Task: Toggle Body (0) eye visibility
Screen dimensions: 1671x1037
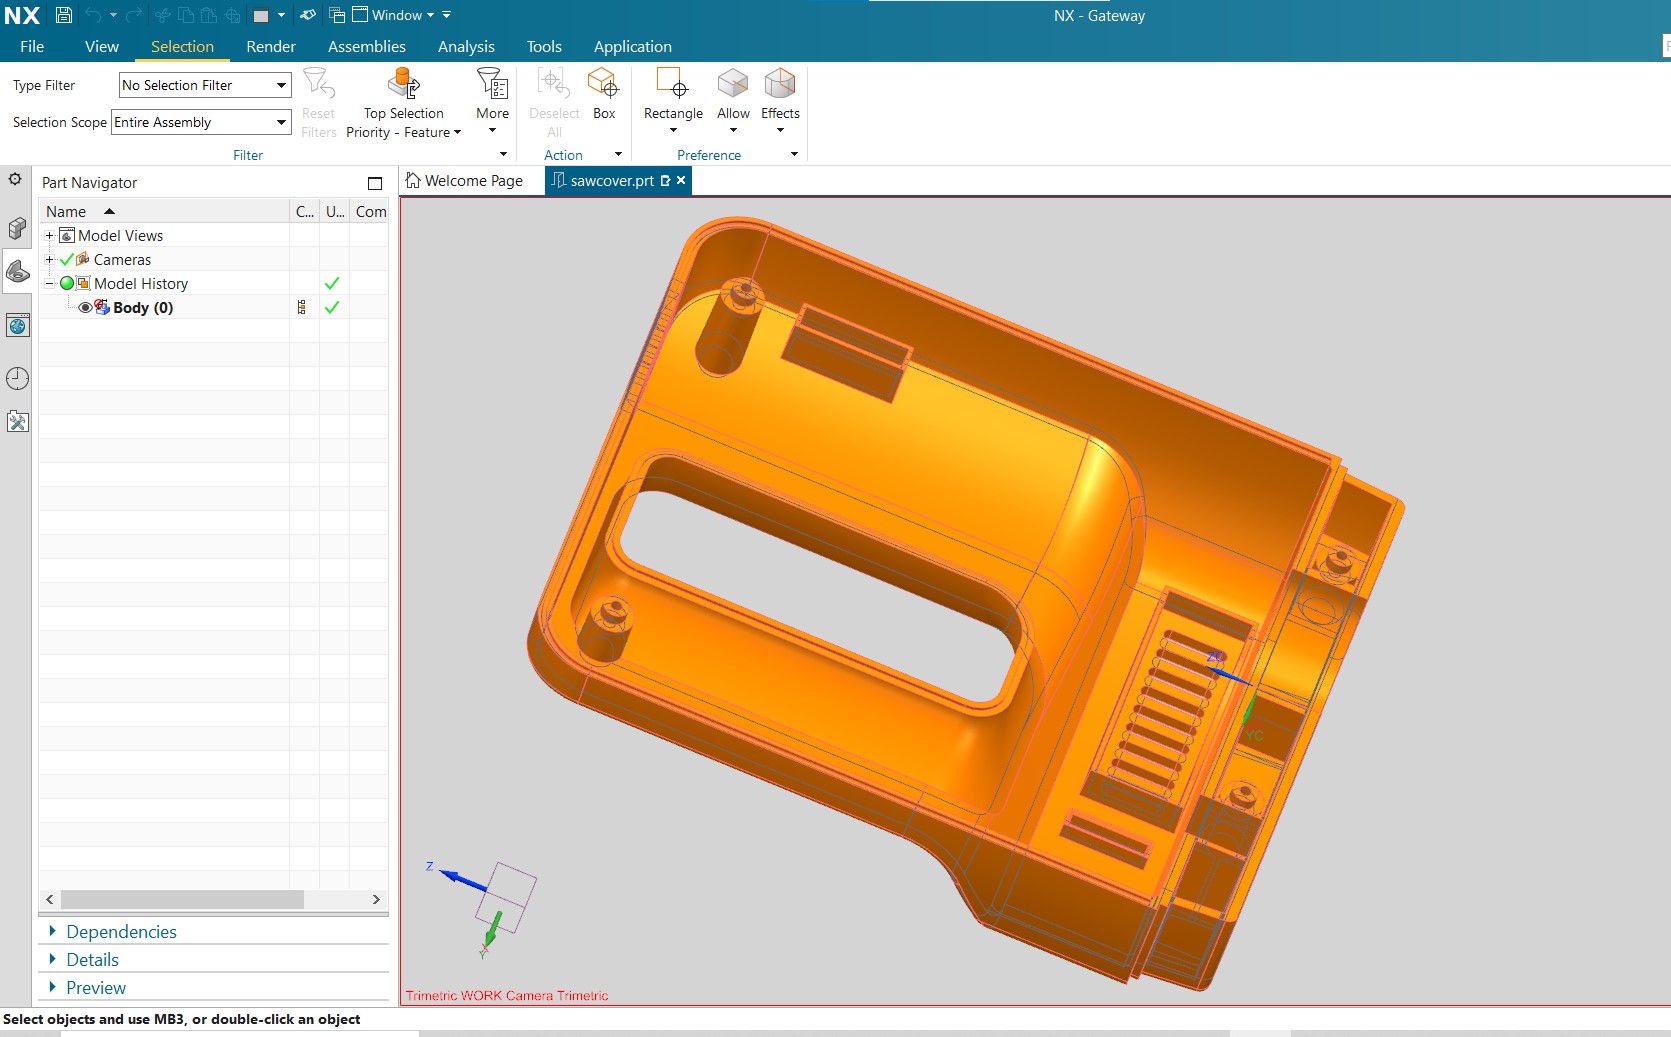Action: (85, 307)
